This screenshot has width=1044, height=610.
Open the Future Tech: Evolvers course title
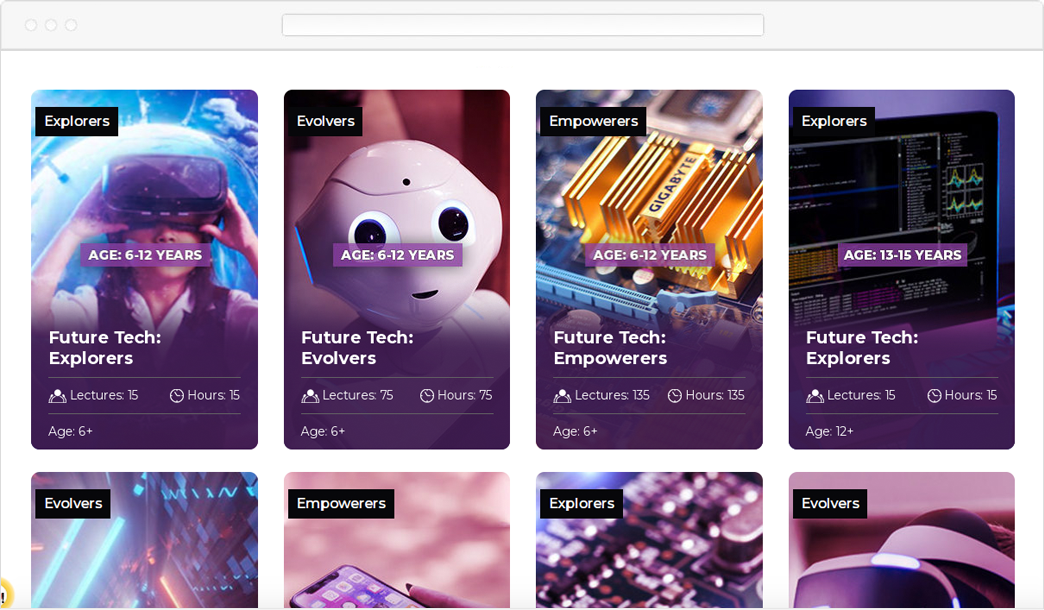[x=357, y=348]
